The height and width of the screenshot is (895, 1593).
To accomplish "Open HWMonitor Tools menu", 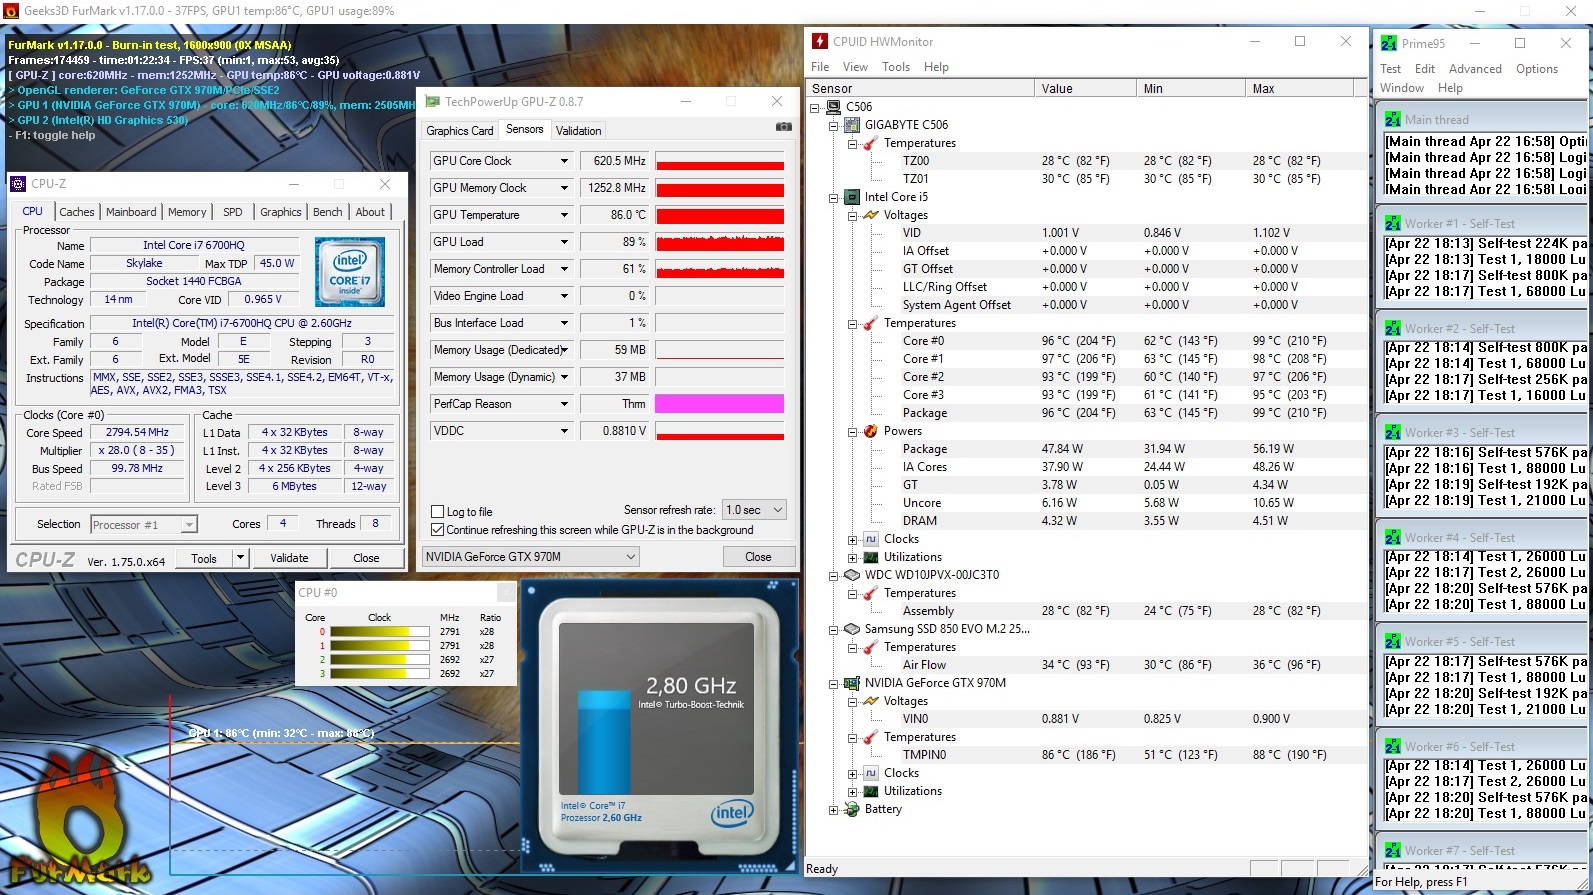I will [896, 67].
